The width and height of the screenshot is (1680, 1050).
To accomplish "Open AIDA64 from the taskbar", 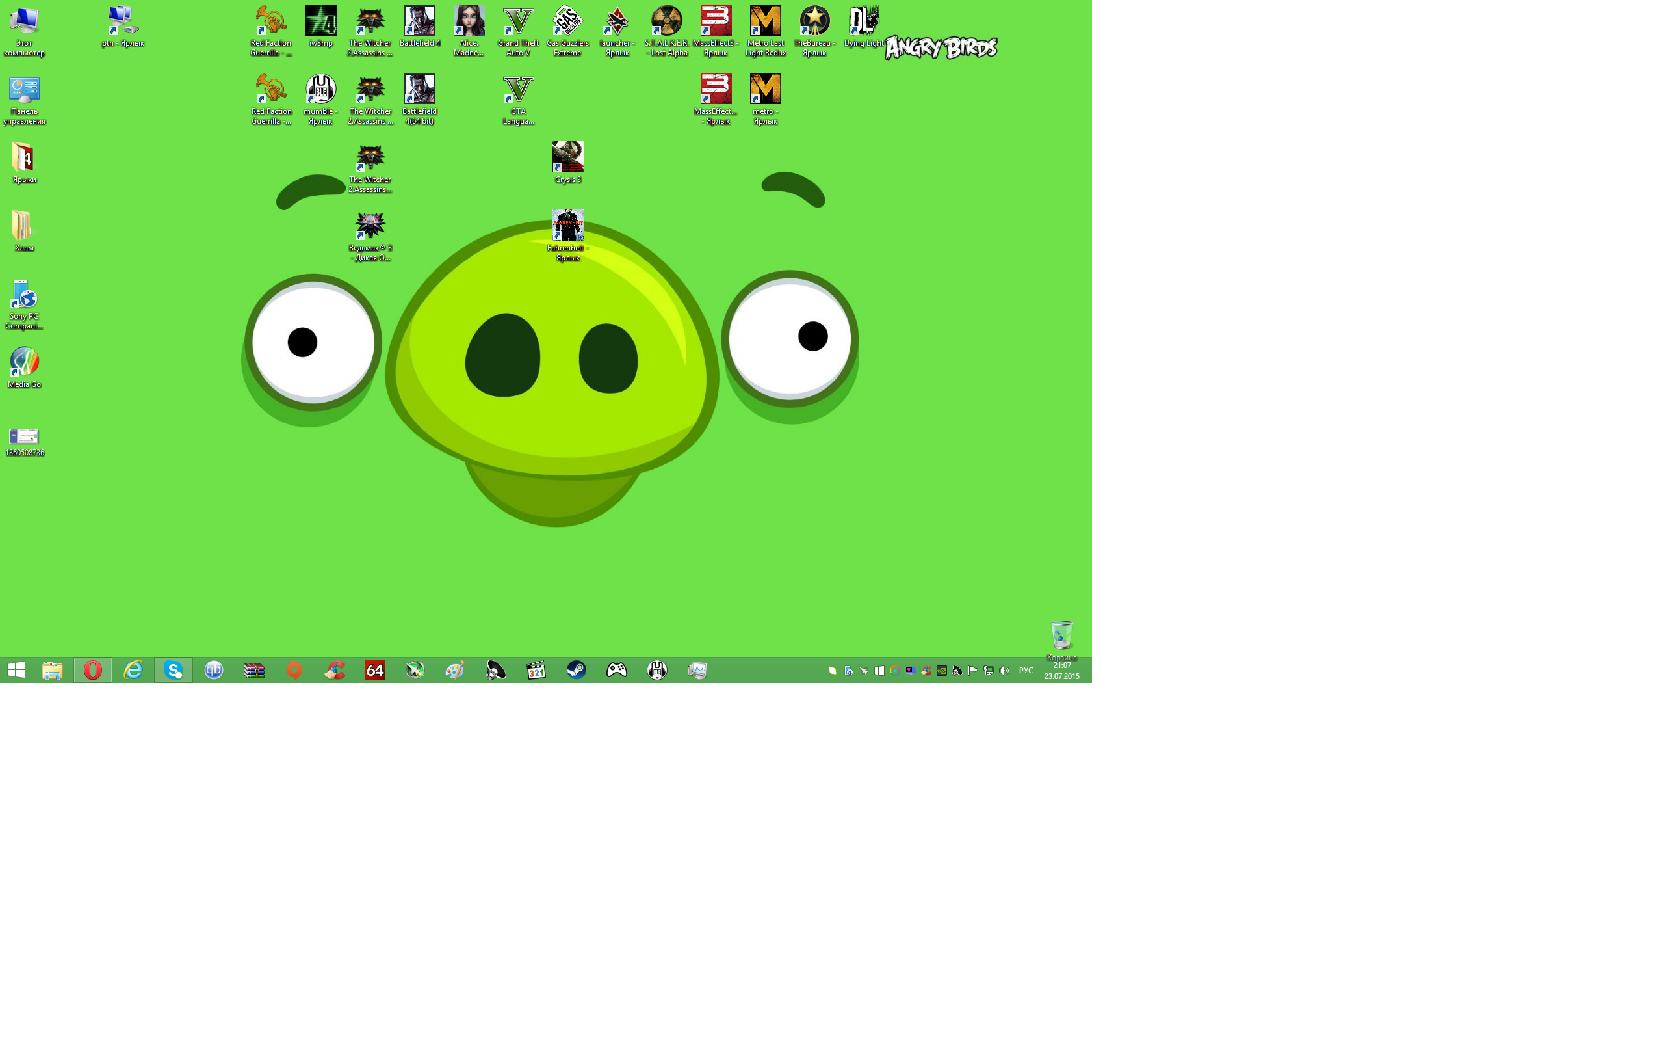I will [375, 670].
